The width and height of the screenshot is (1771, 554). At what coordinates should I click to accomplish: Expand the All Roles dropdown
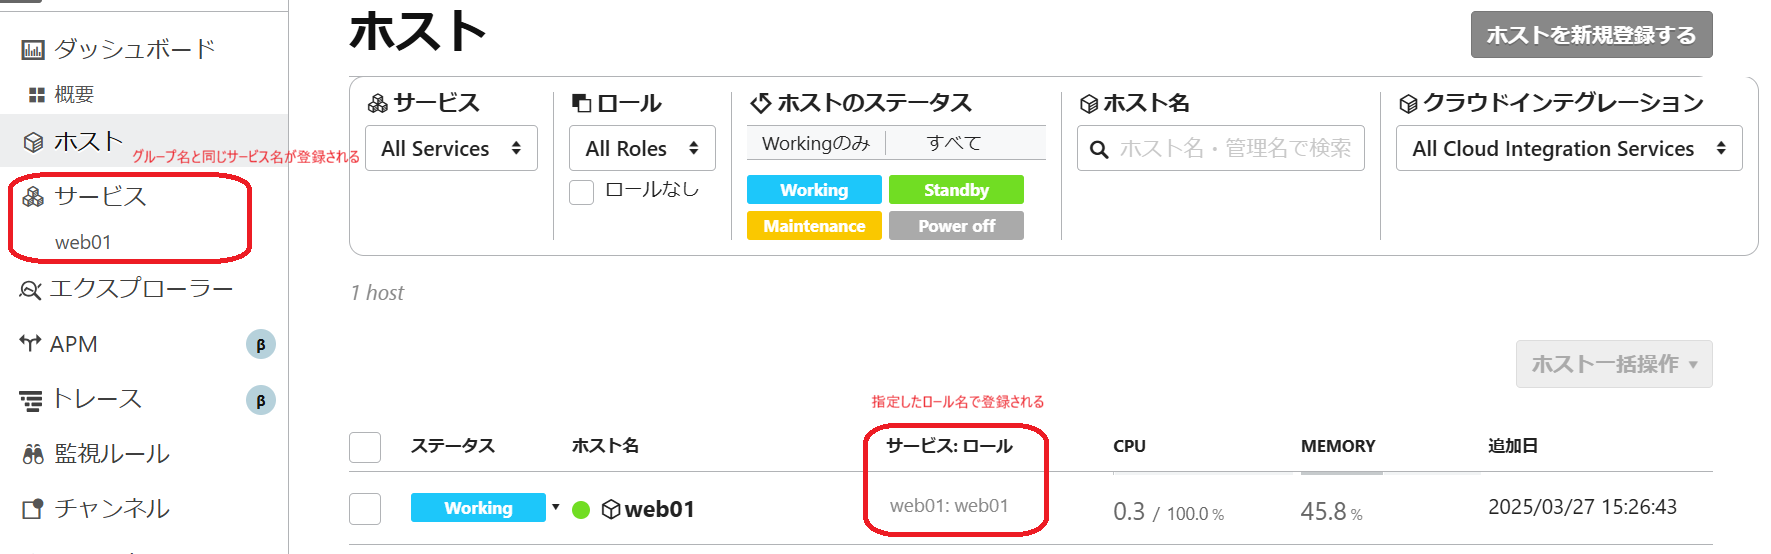pos(642,149)
